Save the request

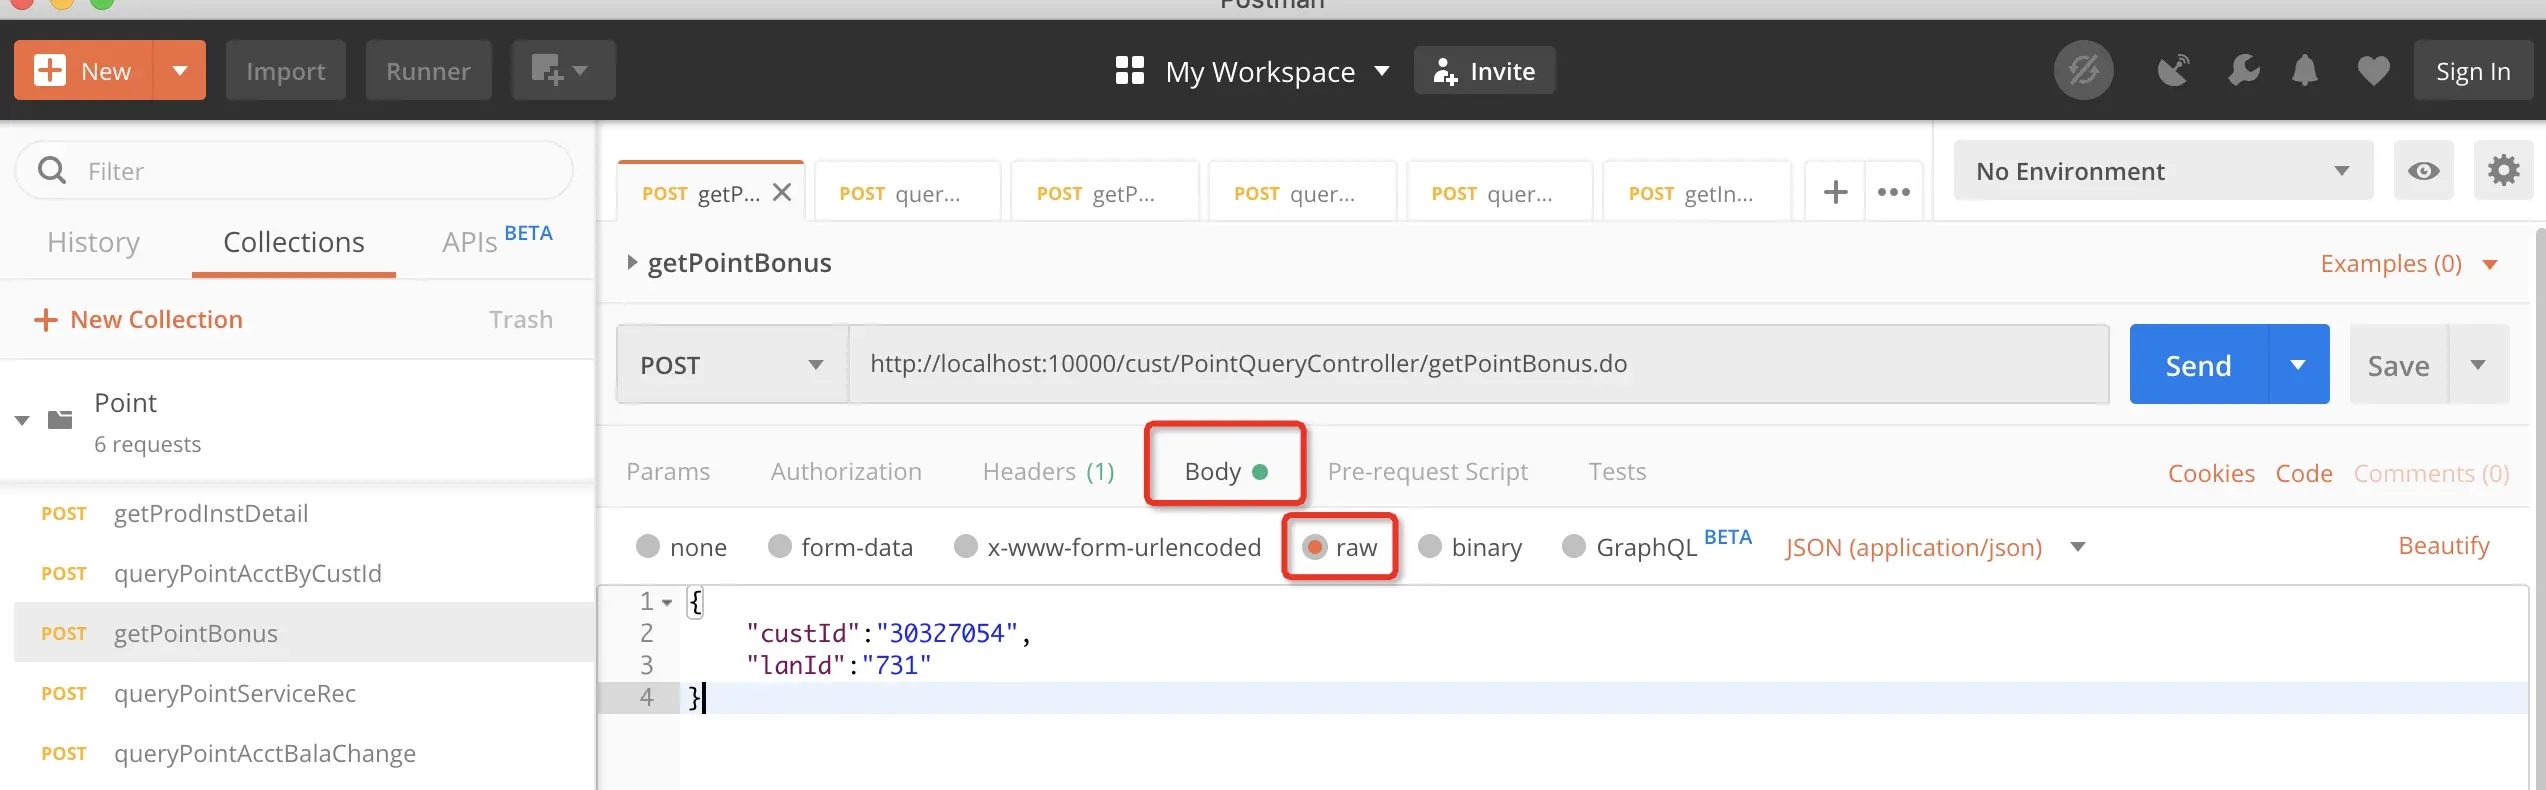coord(2398,364)
